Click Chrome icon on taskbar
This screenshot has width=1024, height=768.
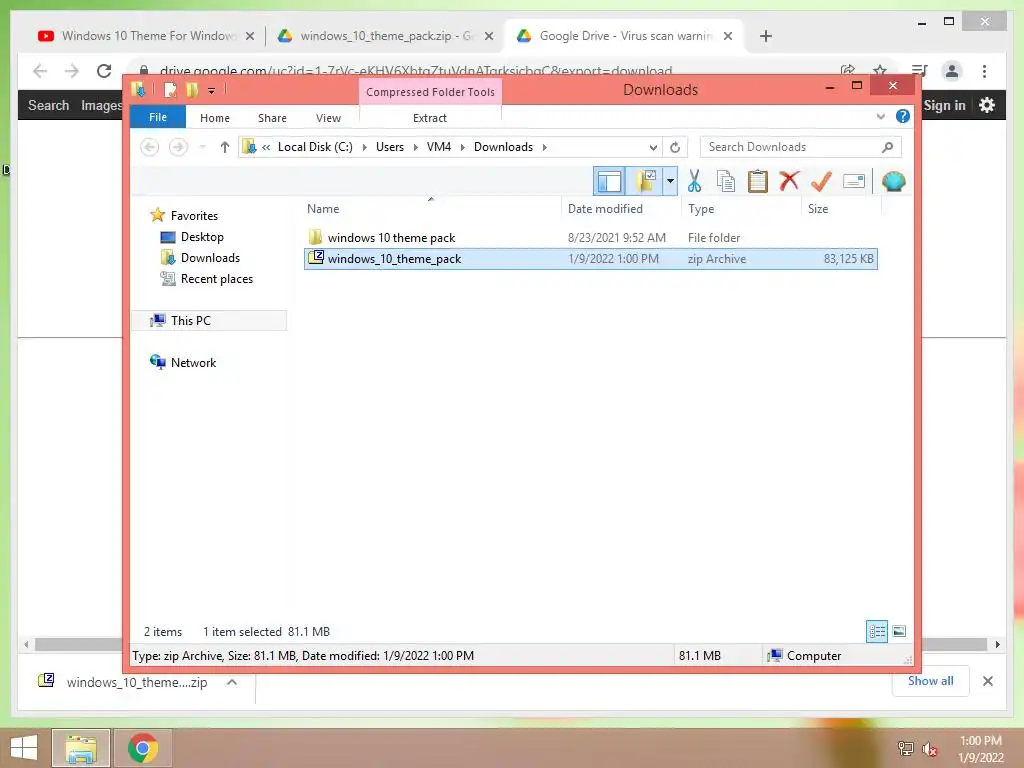143,748
